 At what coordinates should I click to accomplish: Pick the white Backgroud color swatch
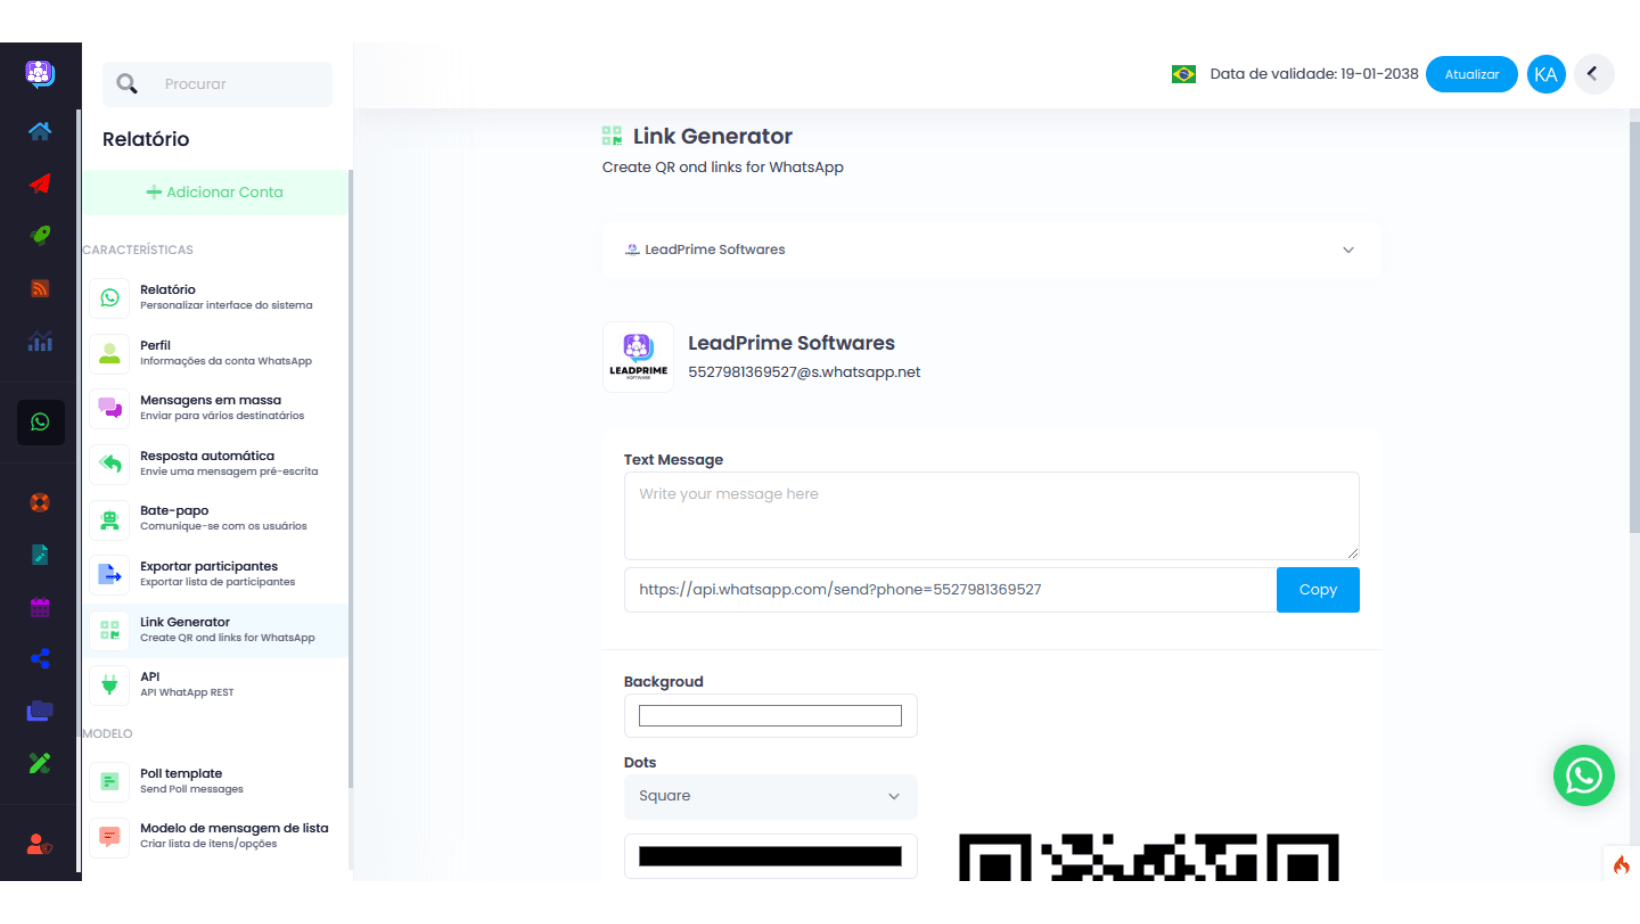point(770,716)
